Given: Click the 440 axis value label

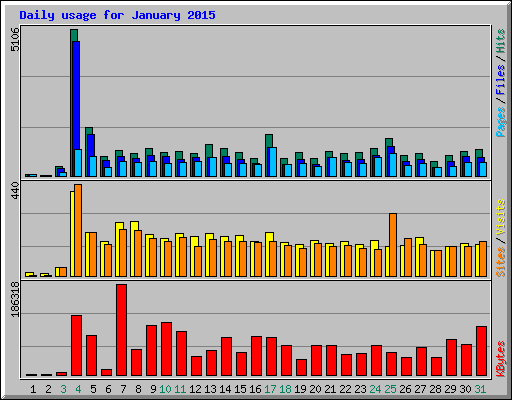Looking at the screenshot, I should tap(15, 191).
